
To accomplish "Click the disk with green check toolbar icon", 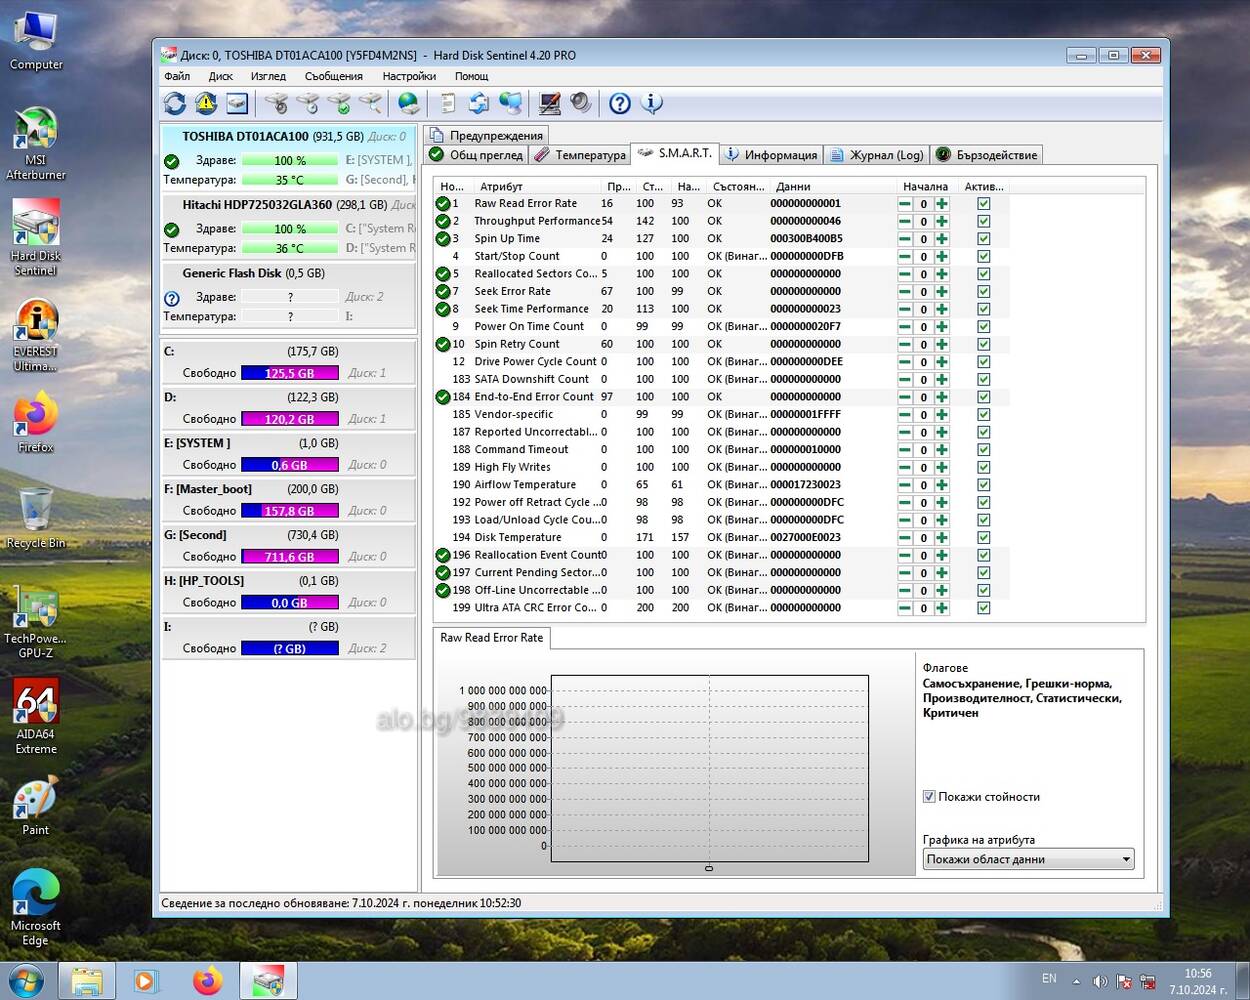I will [x=339, y=103].
